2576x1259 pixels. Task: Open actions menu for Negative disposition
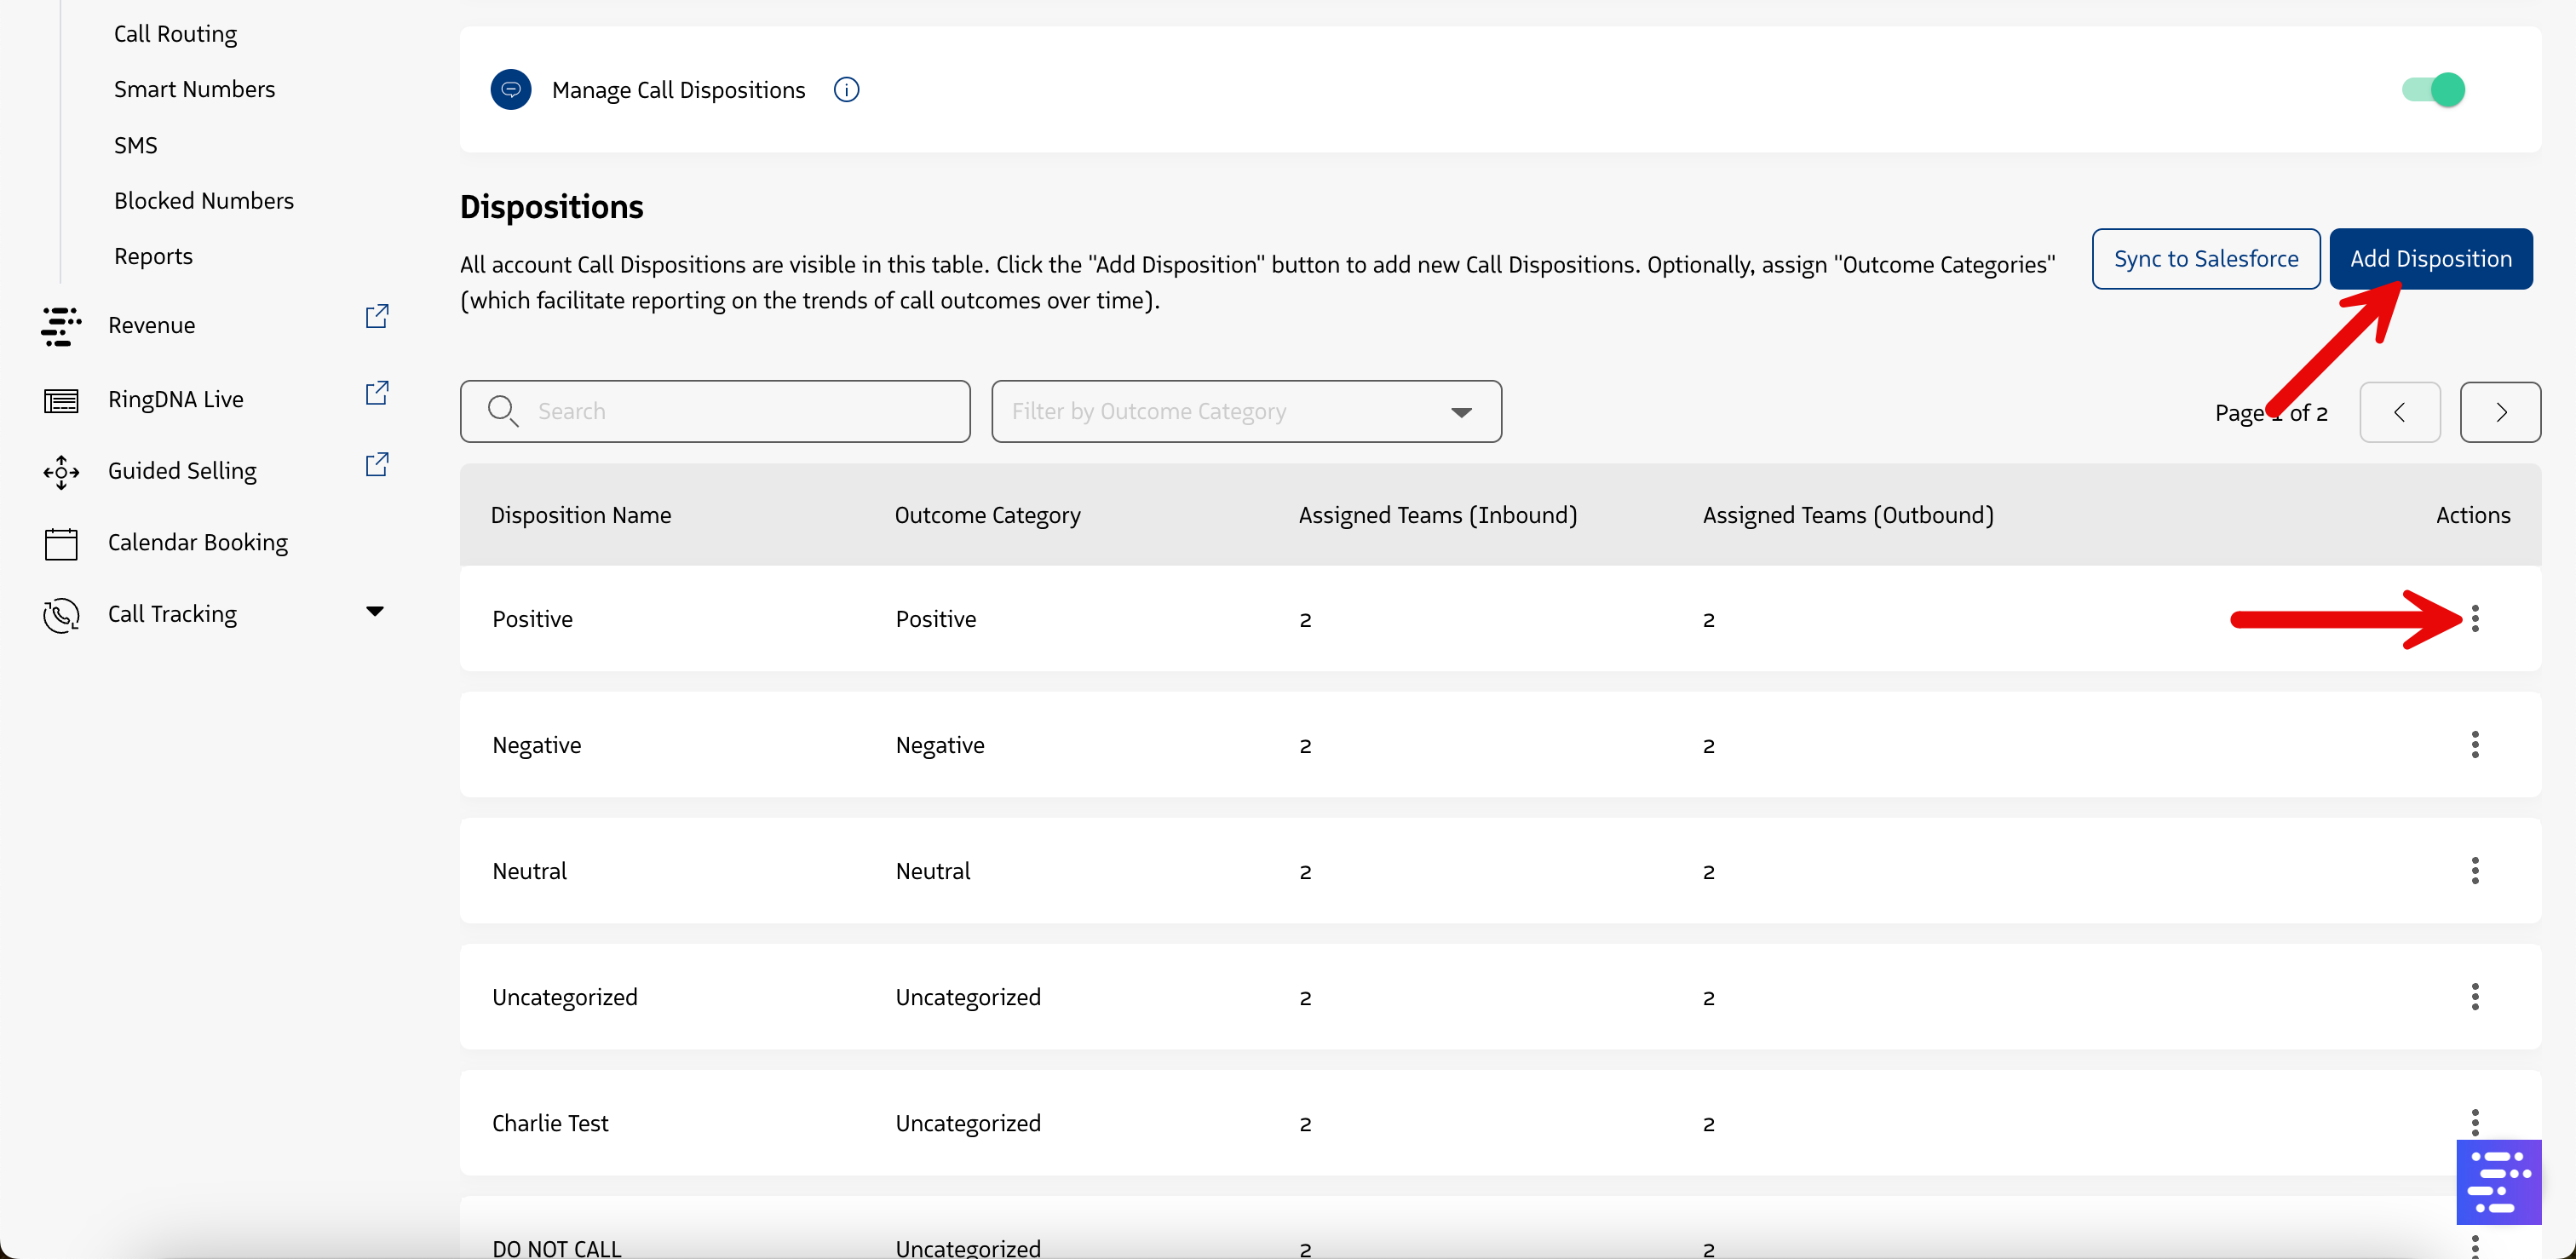[2474, 745]
